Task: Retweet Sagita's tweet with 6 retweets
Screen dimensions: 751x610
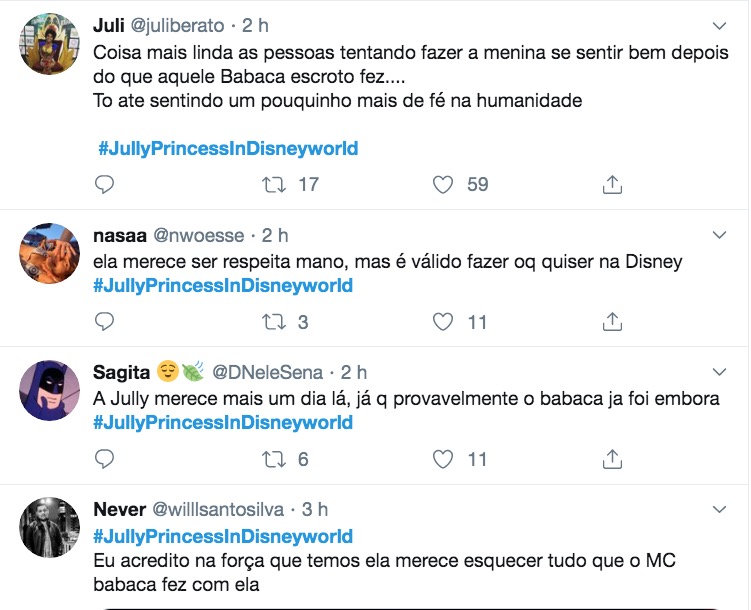Action: (273, 459)
